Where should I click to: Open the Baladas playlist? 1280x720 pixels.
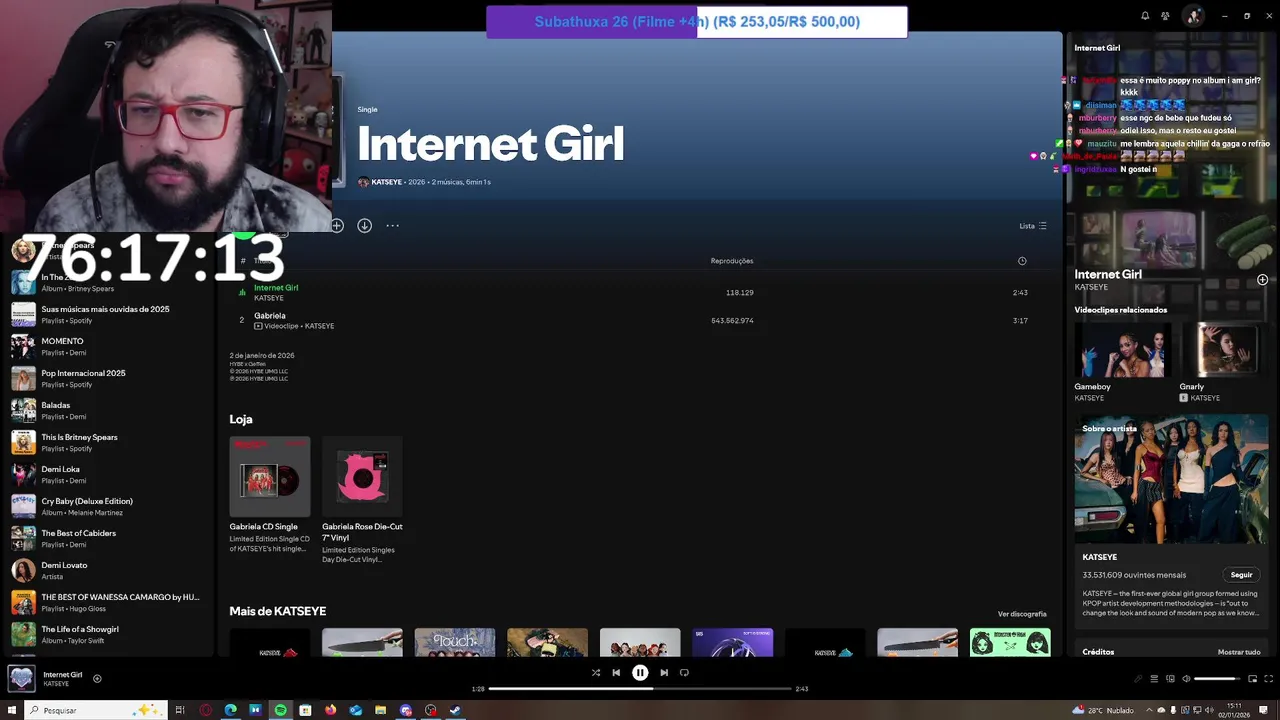tap(105, 410)
